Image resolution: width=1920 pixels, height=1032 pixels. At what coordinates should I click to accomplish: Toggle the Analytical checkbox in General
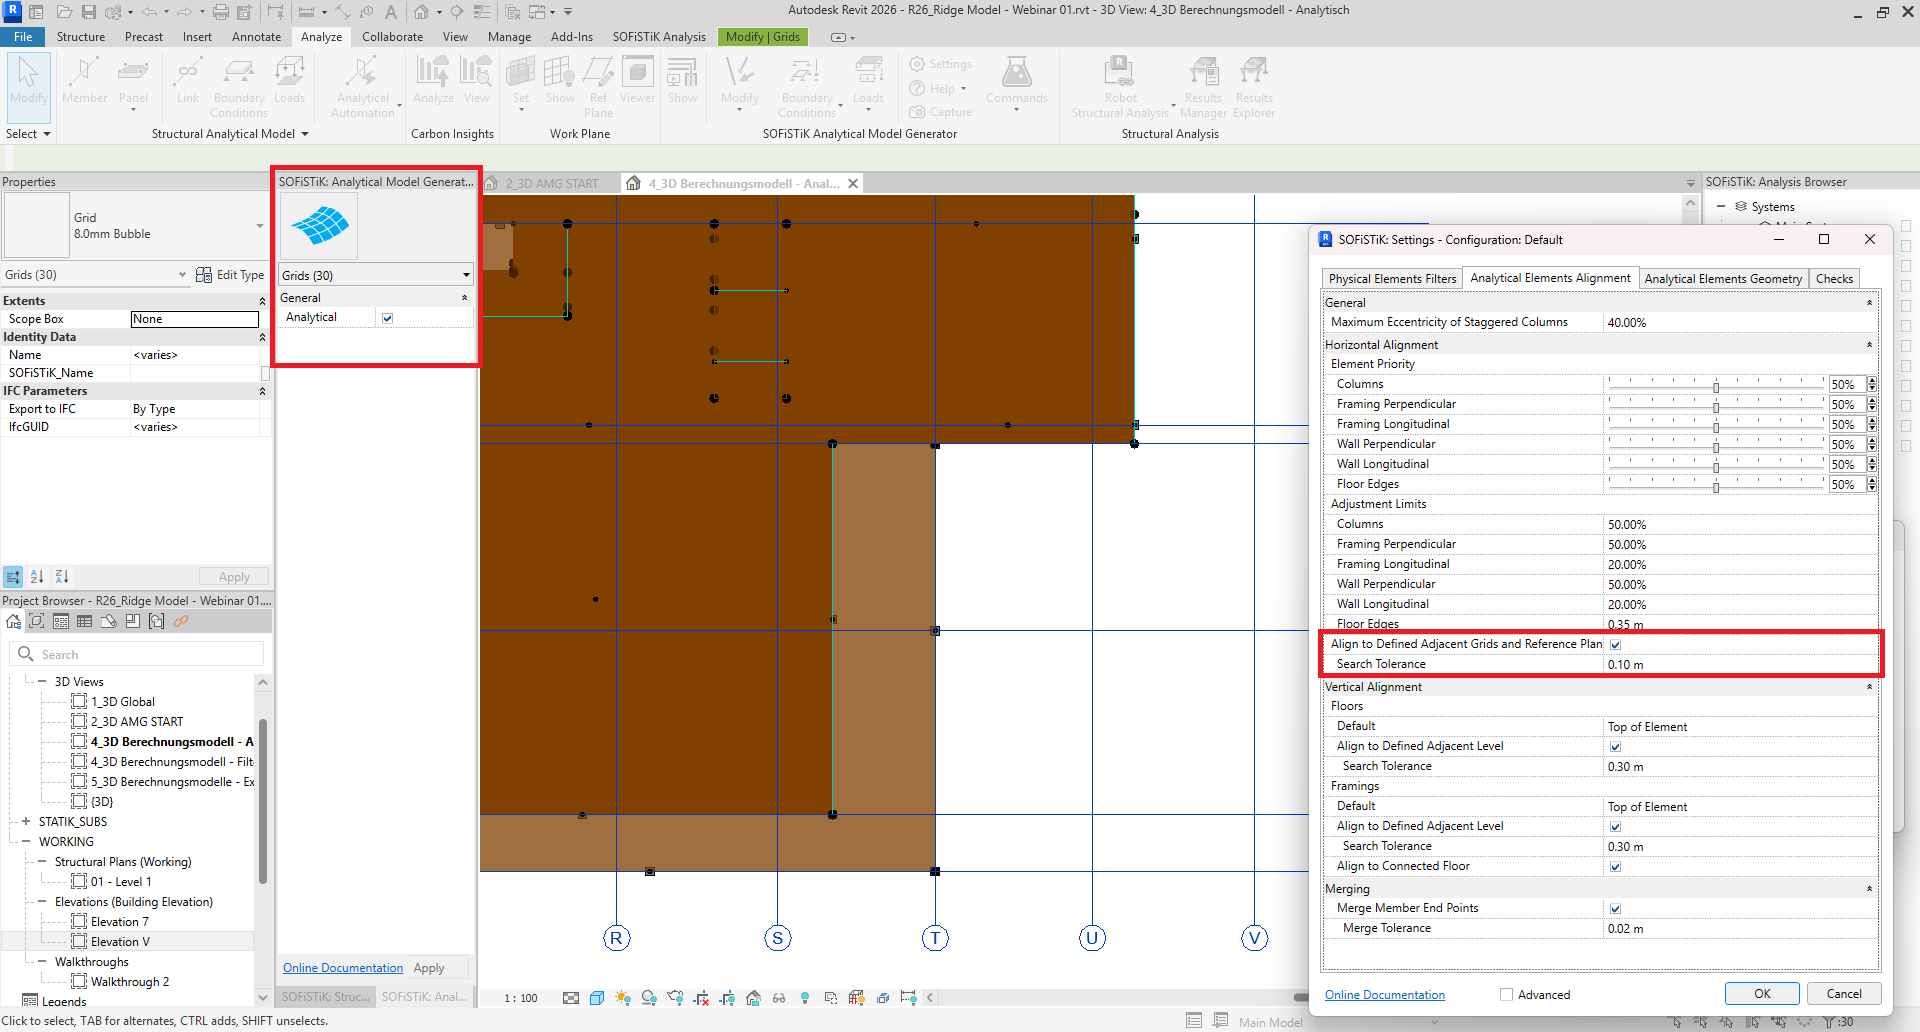[388, 318]
